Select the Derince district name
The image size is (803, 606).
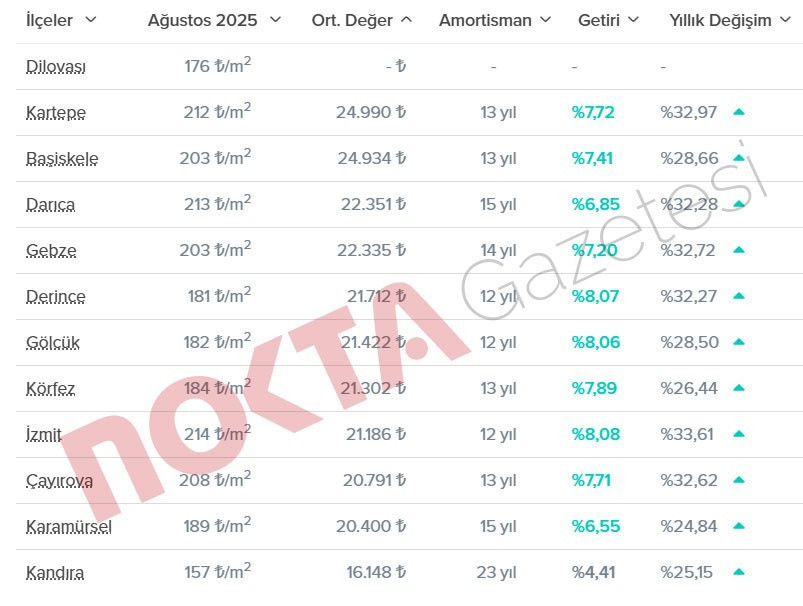click(55, 296)
